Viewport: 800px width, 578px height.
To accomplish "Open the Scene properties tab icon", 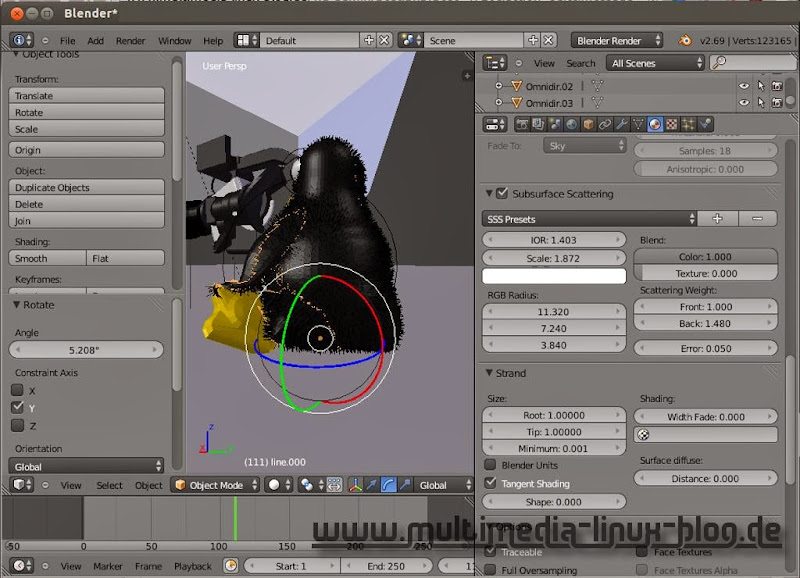I will tap(555, 124).
